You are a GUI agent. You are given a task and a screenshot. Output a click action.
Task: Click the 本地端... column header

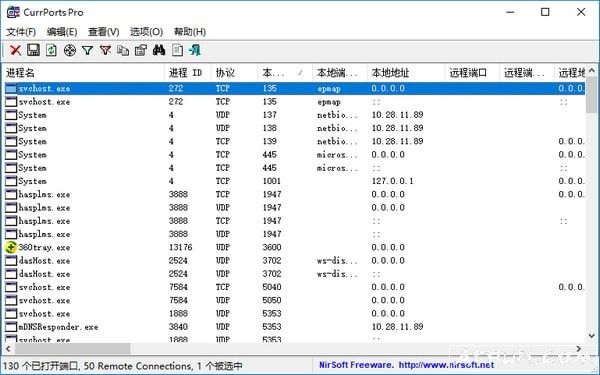tap(340, 73)
